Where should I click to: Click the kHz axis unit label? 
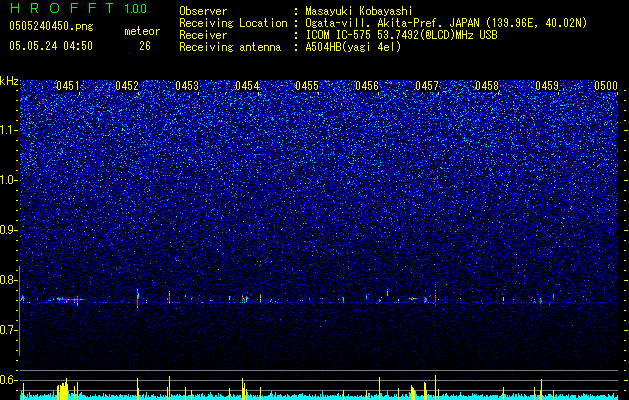pos(9,81)
